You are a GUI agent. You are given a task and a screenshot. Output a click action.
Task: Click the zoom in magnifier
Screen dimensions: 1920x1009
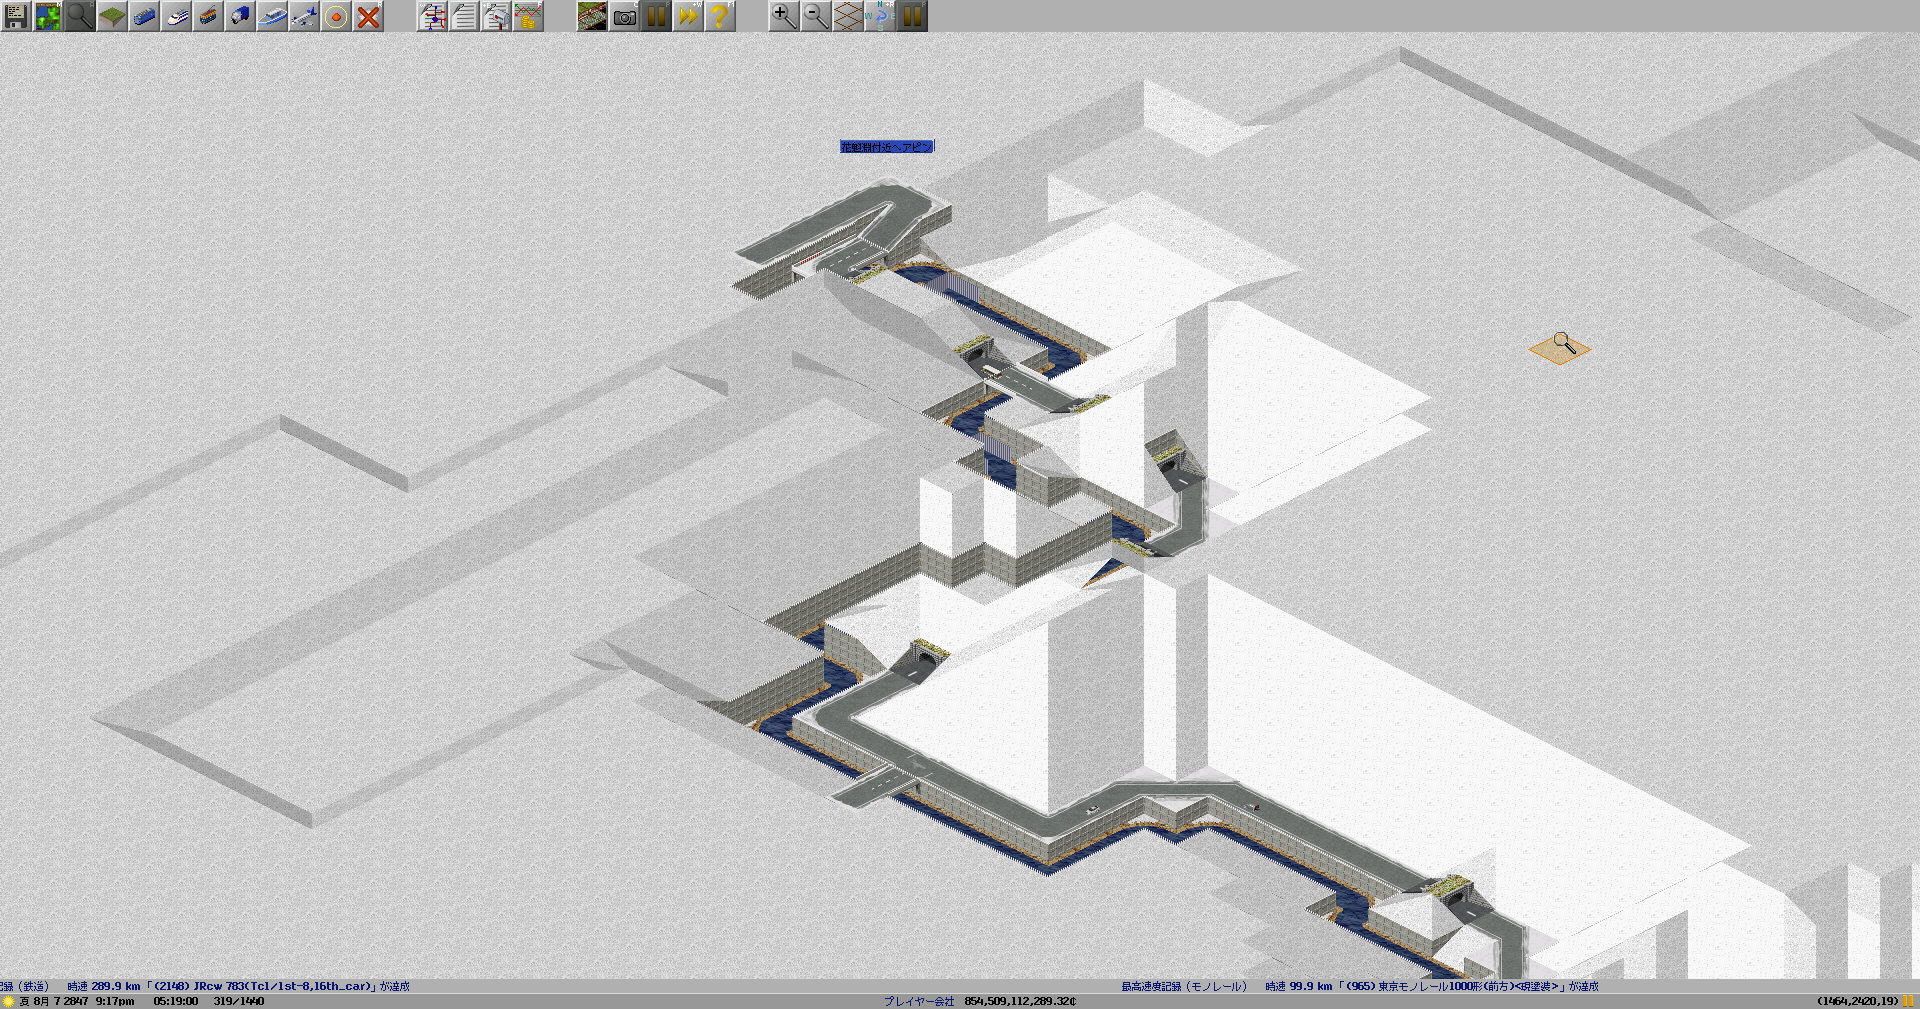(784, 16)
